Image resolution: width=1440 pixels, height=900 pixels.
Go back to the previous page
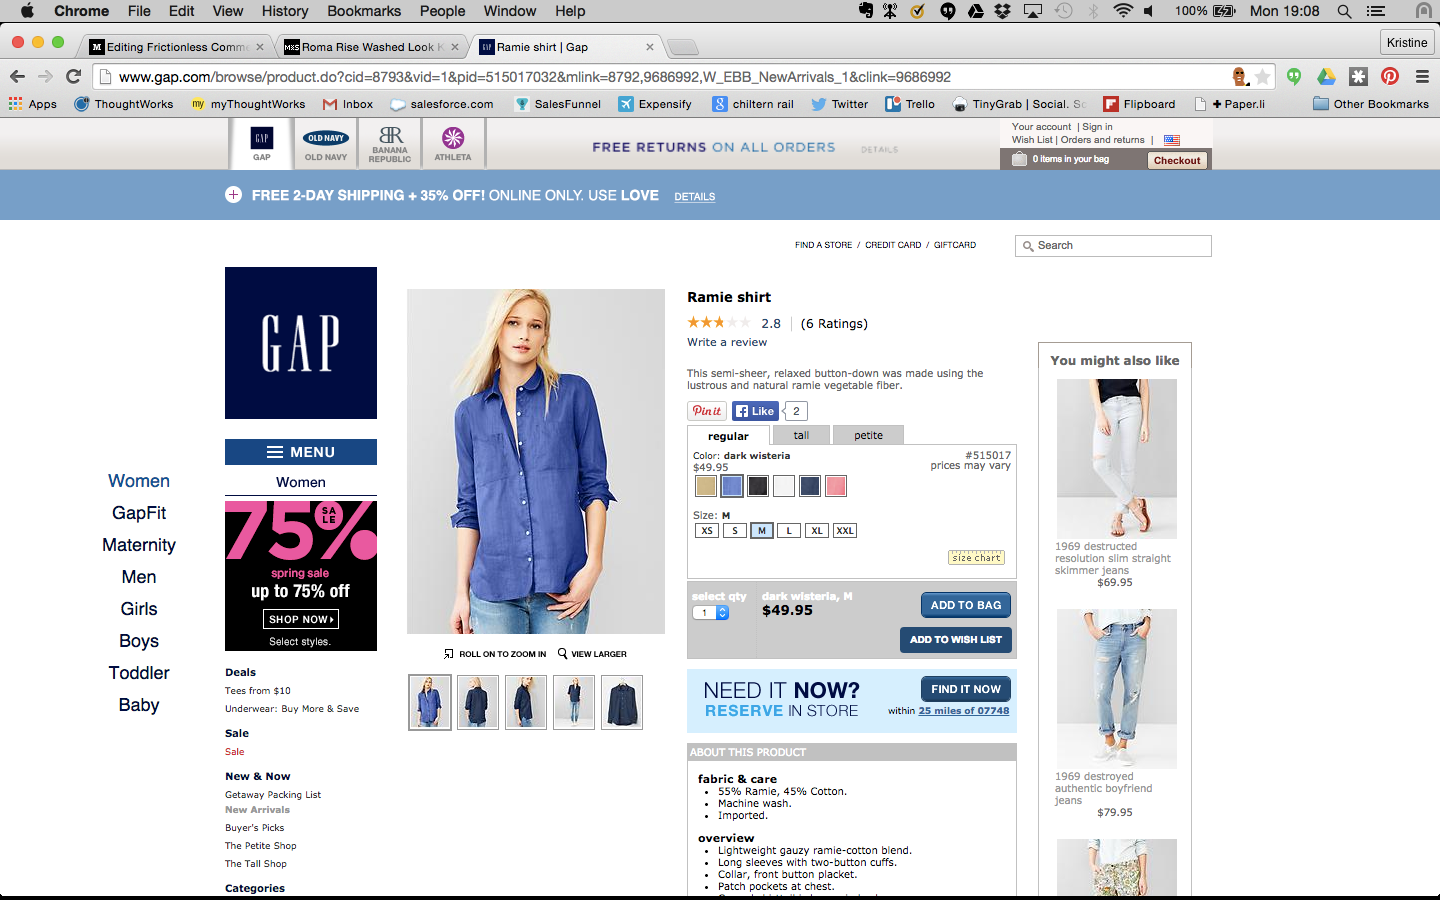tap(17, 76)
